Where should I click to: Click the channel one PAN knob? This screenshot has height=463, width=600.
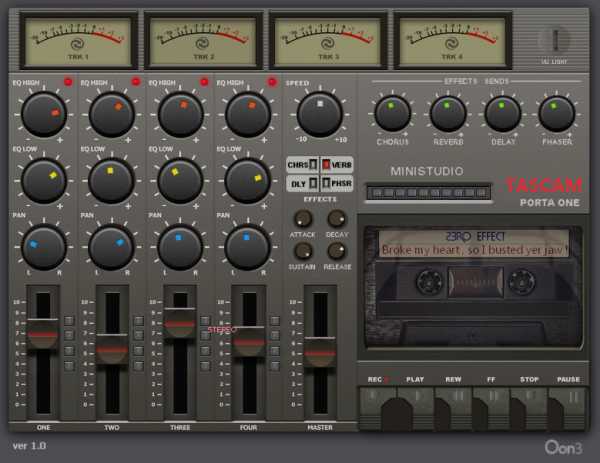pos(44,247)
